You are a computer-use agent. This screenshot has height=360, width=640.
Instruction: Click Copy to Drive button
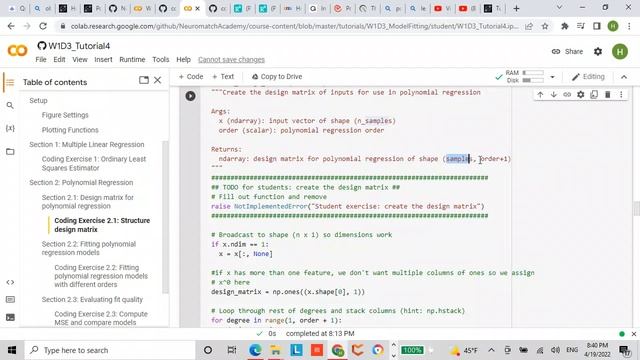coord(277,76)
